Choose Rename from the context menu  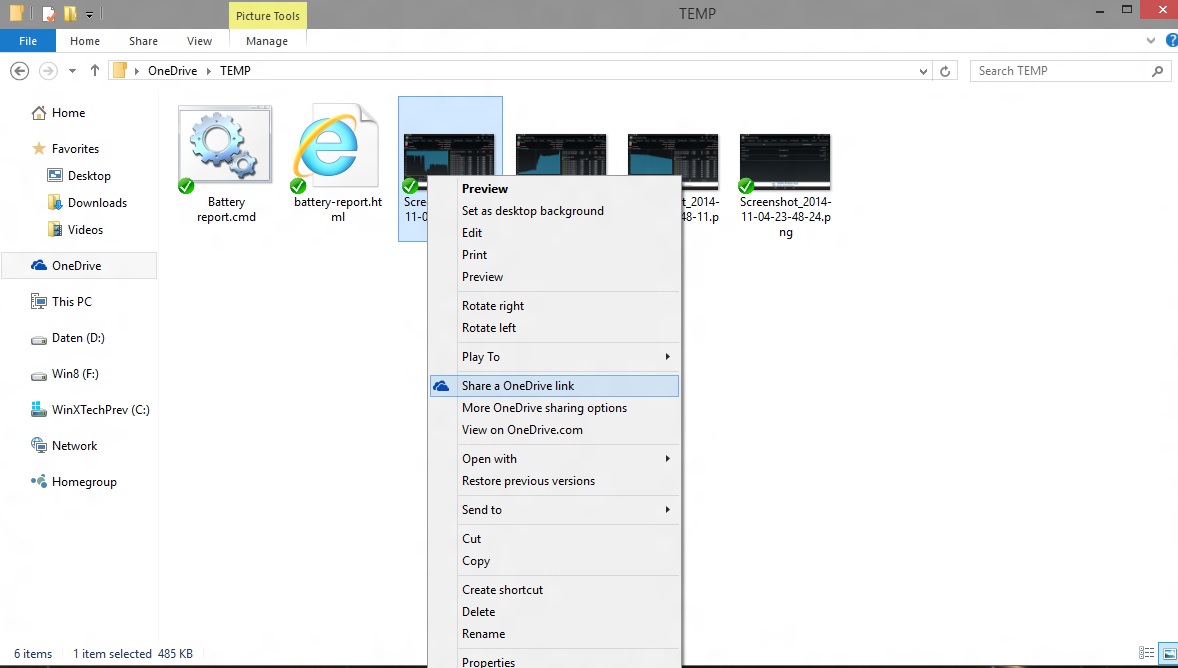[554, 633]
